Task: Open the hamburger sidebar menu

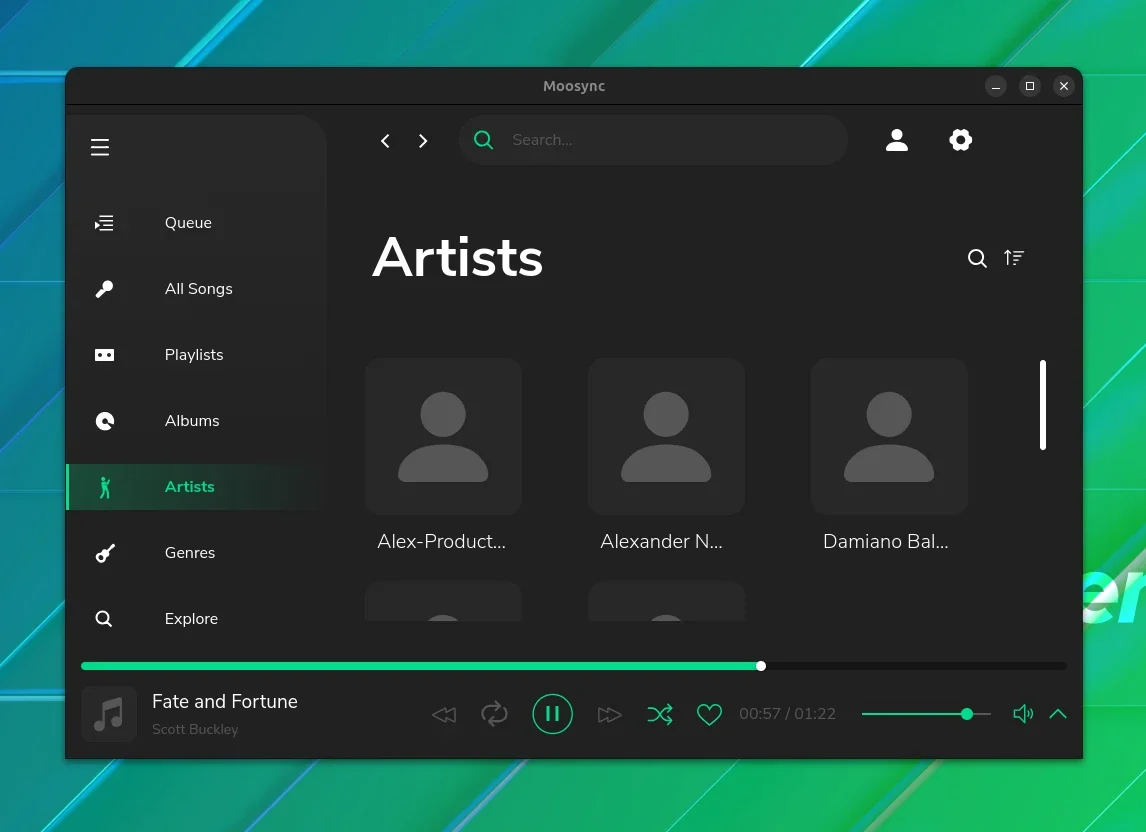Action: (x=100, y=147)
